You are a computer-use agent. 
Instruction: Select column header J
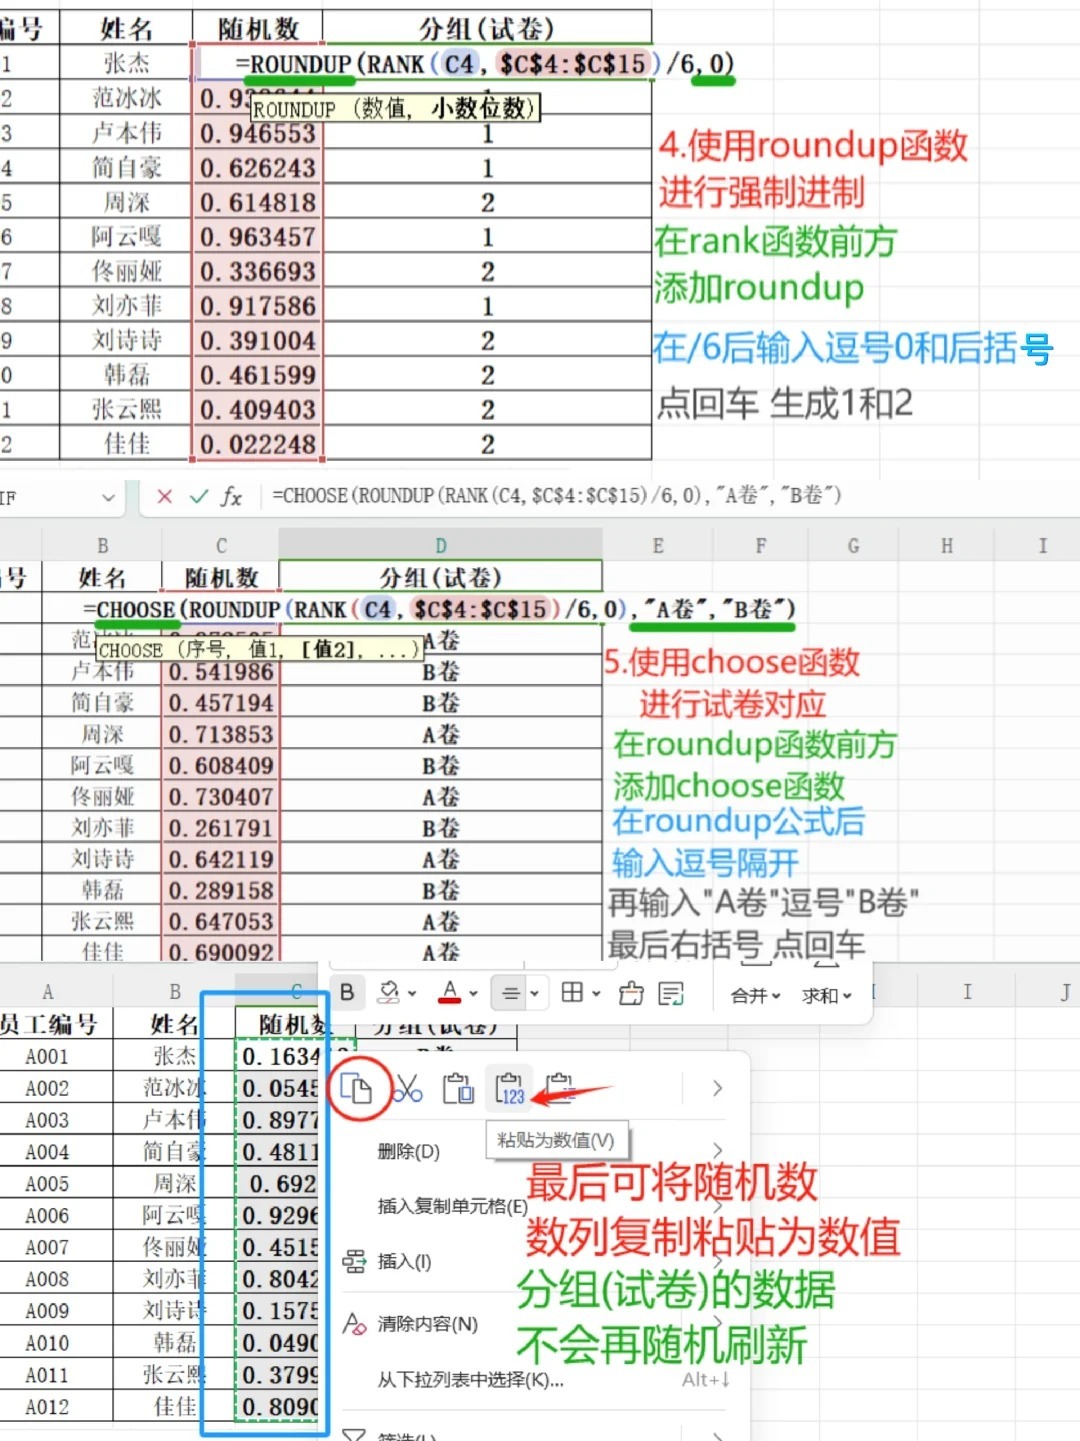coord(1065,992)
